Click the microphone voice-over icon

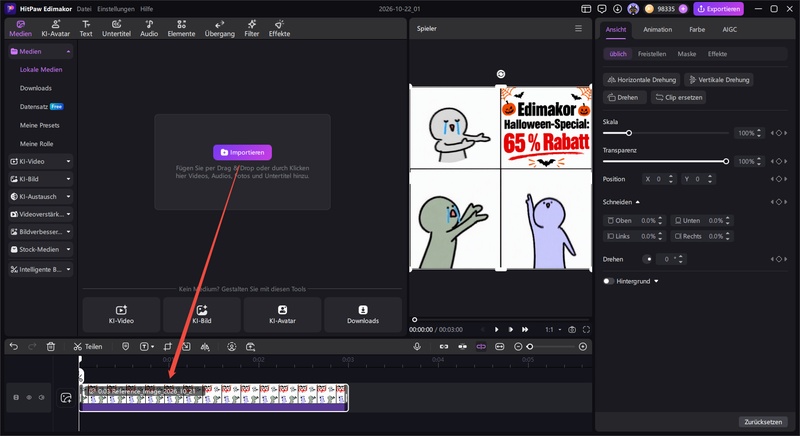417,347
